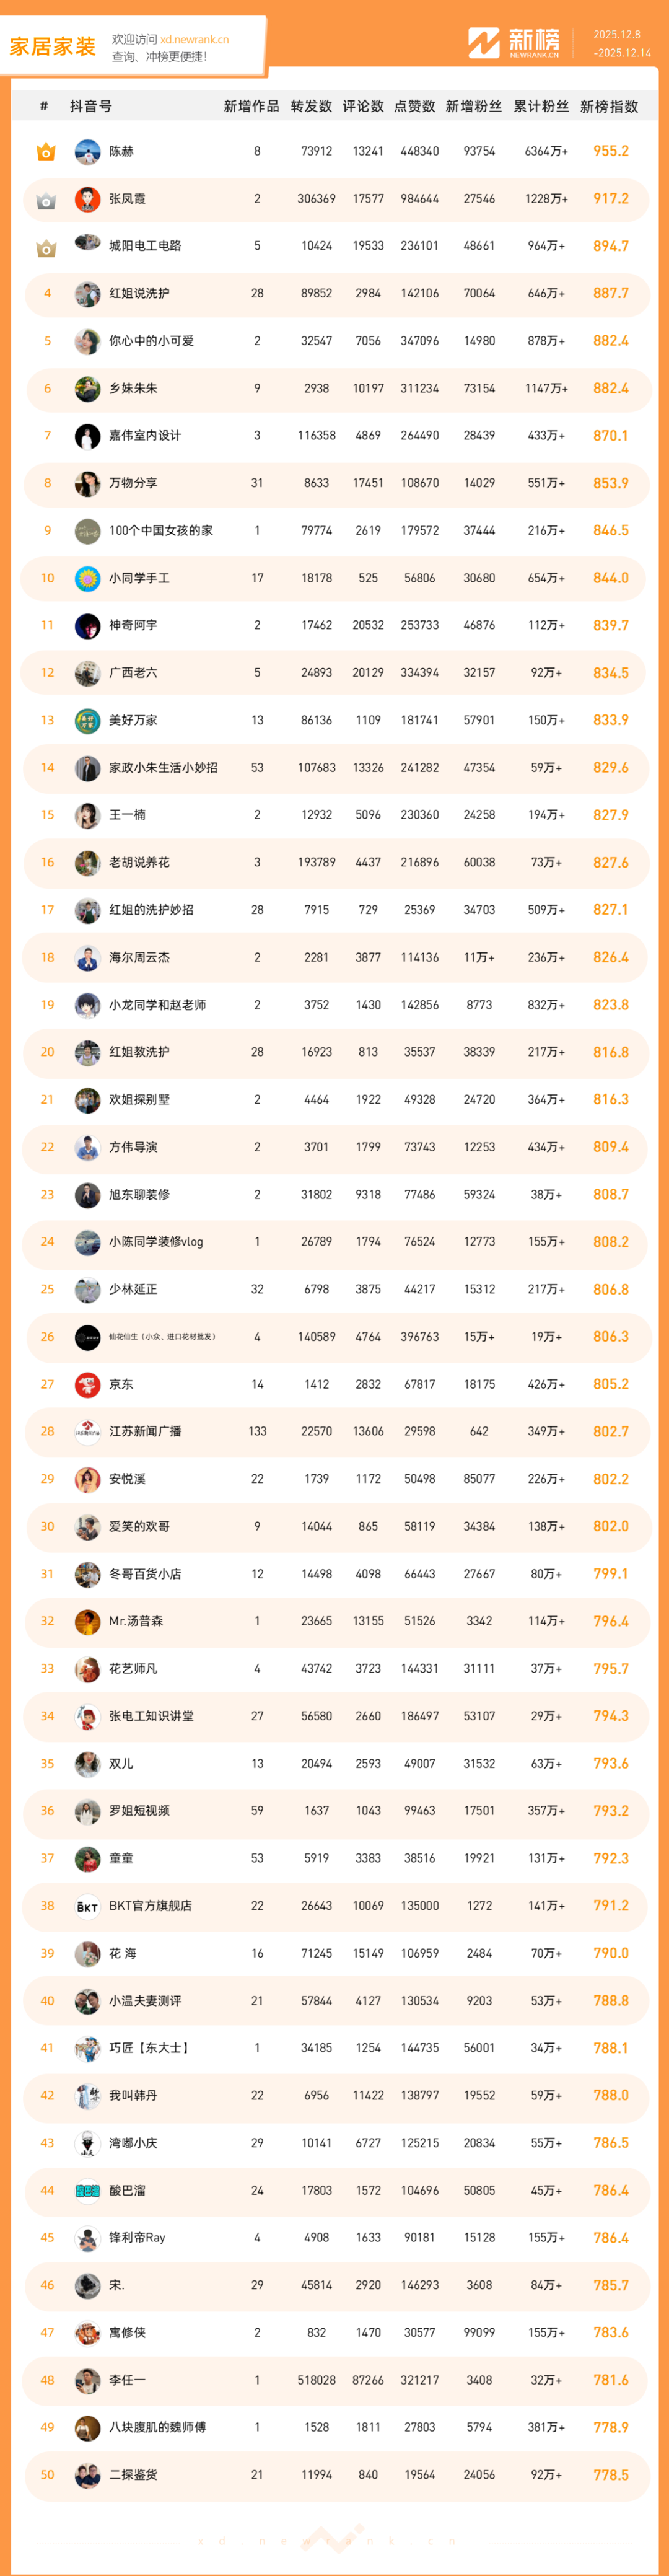Screen dimensions: 669x2576
Task: Open the 江苏新闻广播 account name
Action: [x=145, y=1432]
